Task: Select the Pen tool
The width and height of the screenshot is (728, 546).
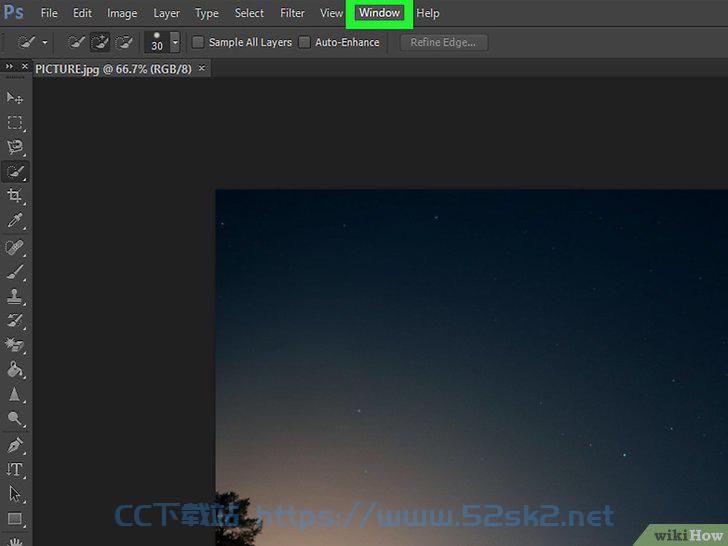Action: click(14, 445)
